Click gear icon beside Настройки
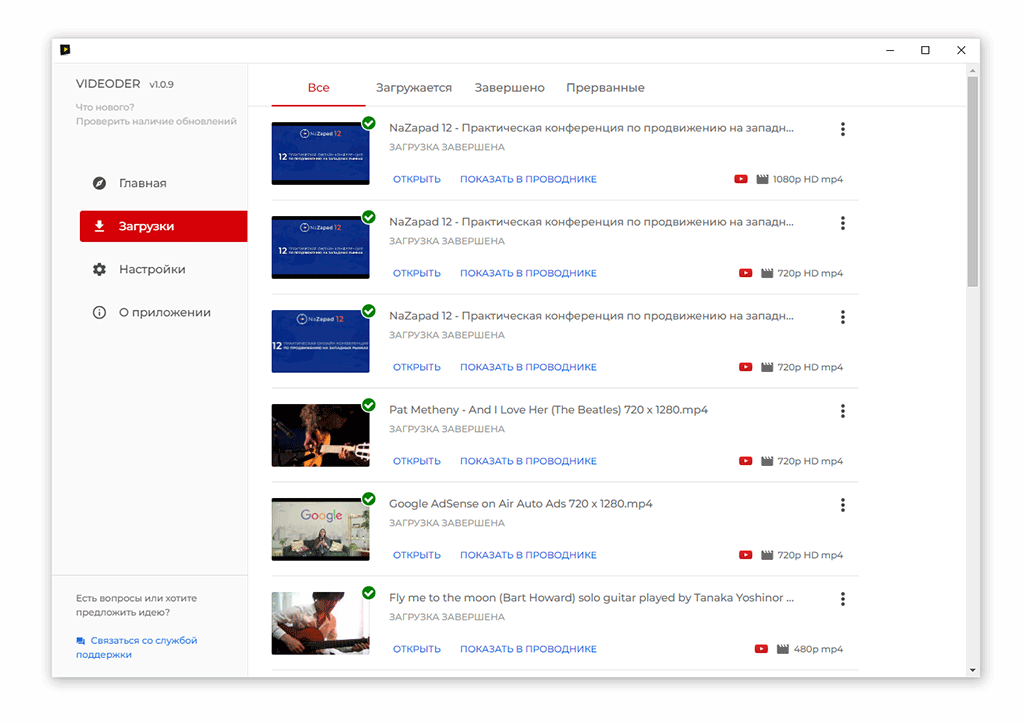The width and height of the screenshot is (1024, 722). [99, 270]
